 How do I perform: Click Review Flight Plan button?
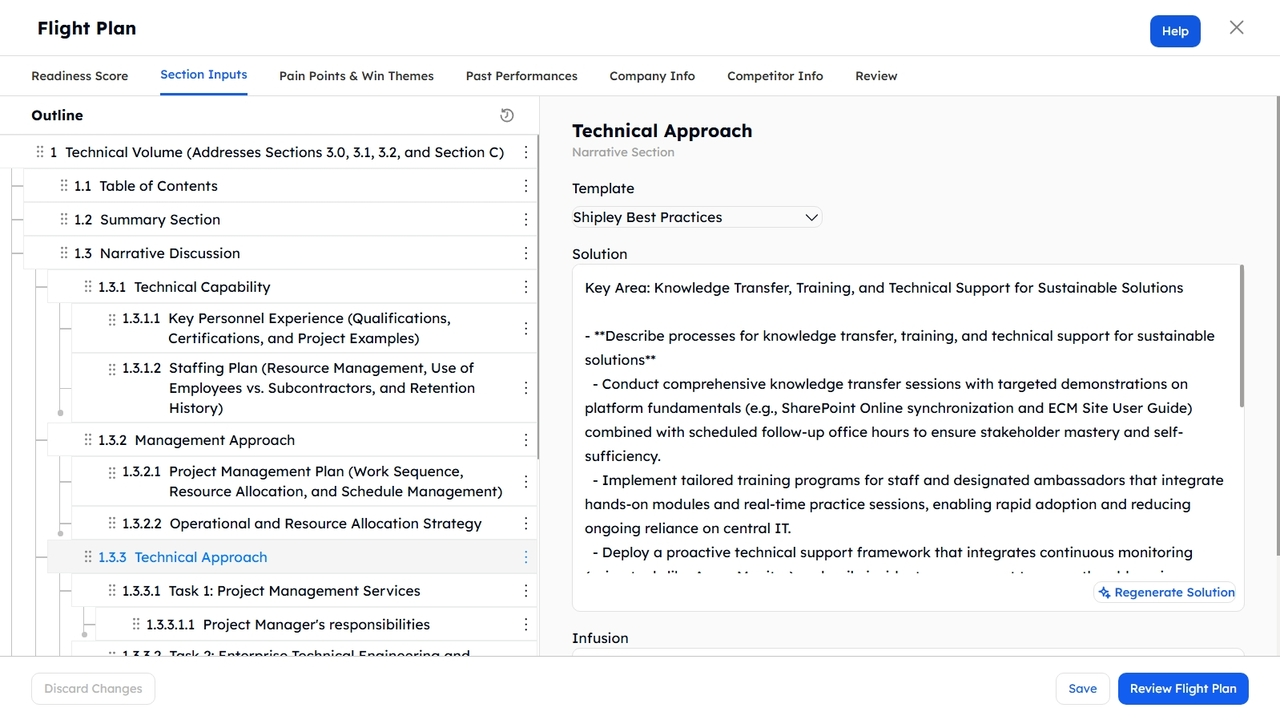pyautogui.click(x=1183, y=688)
